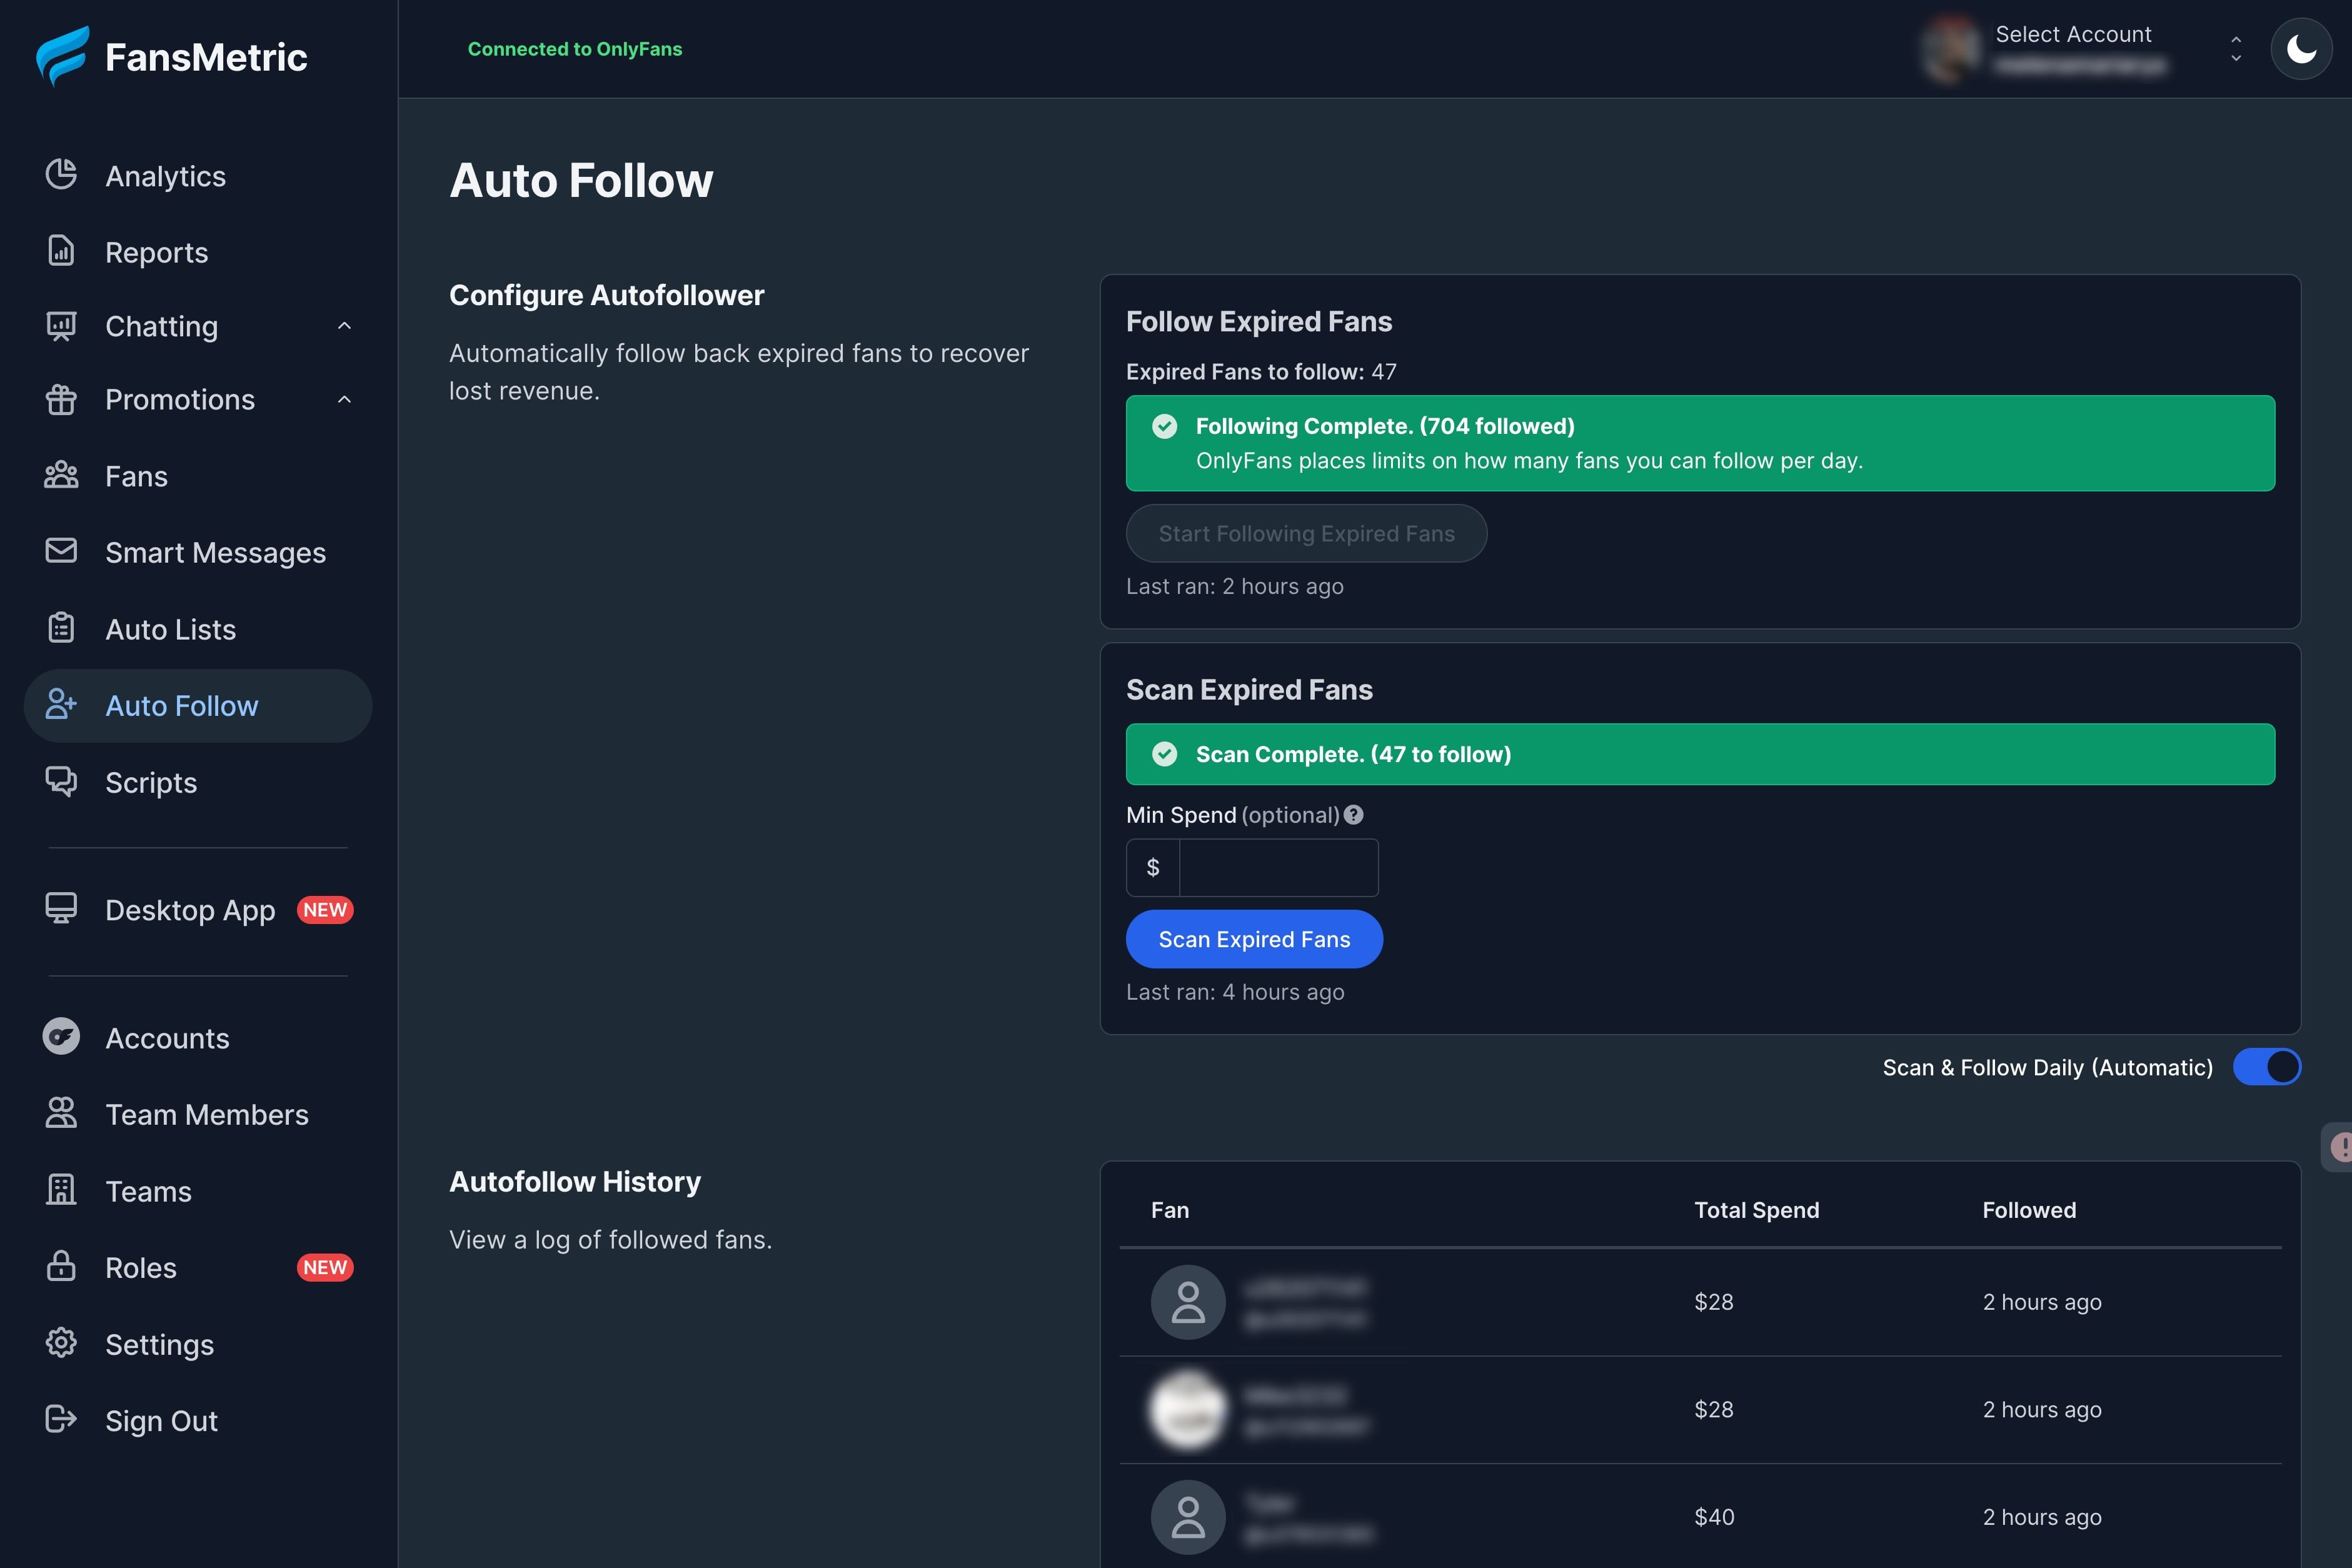Click Start Following Expired Fans button
Screen dimensions: 2352x1568
(x=1306, y=533)
